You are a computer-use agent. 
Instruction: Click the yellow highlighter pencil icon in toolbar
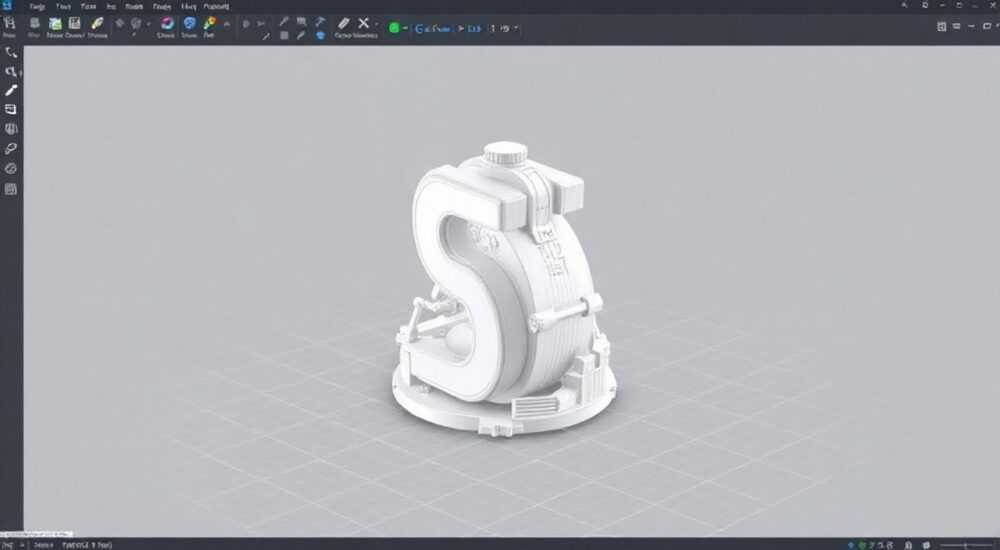pyautogui.click(x=97, y=24)
